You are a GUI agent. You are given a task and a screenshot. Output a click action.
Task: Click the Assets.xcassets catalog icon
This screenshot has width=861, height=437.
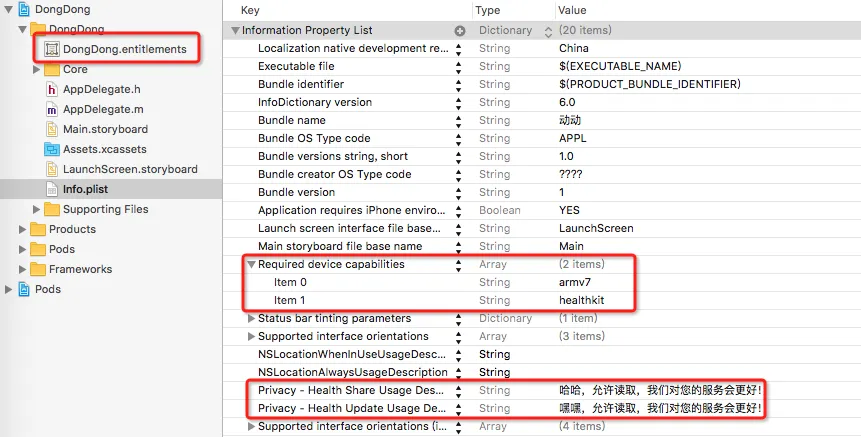coord(52,149)
